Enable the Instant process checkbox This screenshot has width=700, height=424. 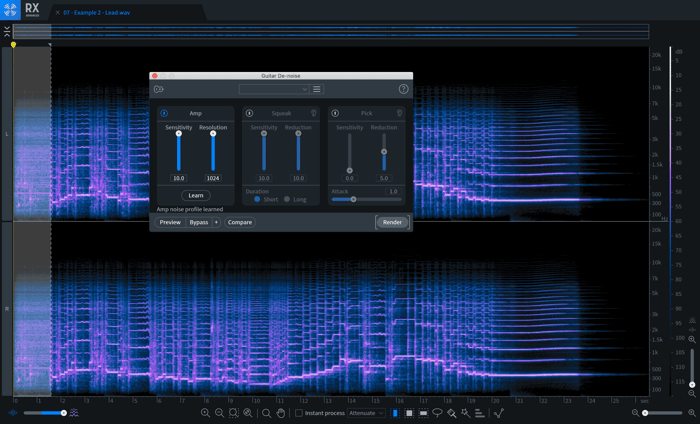click(299, 413)
